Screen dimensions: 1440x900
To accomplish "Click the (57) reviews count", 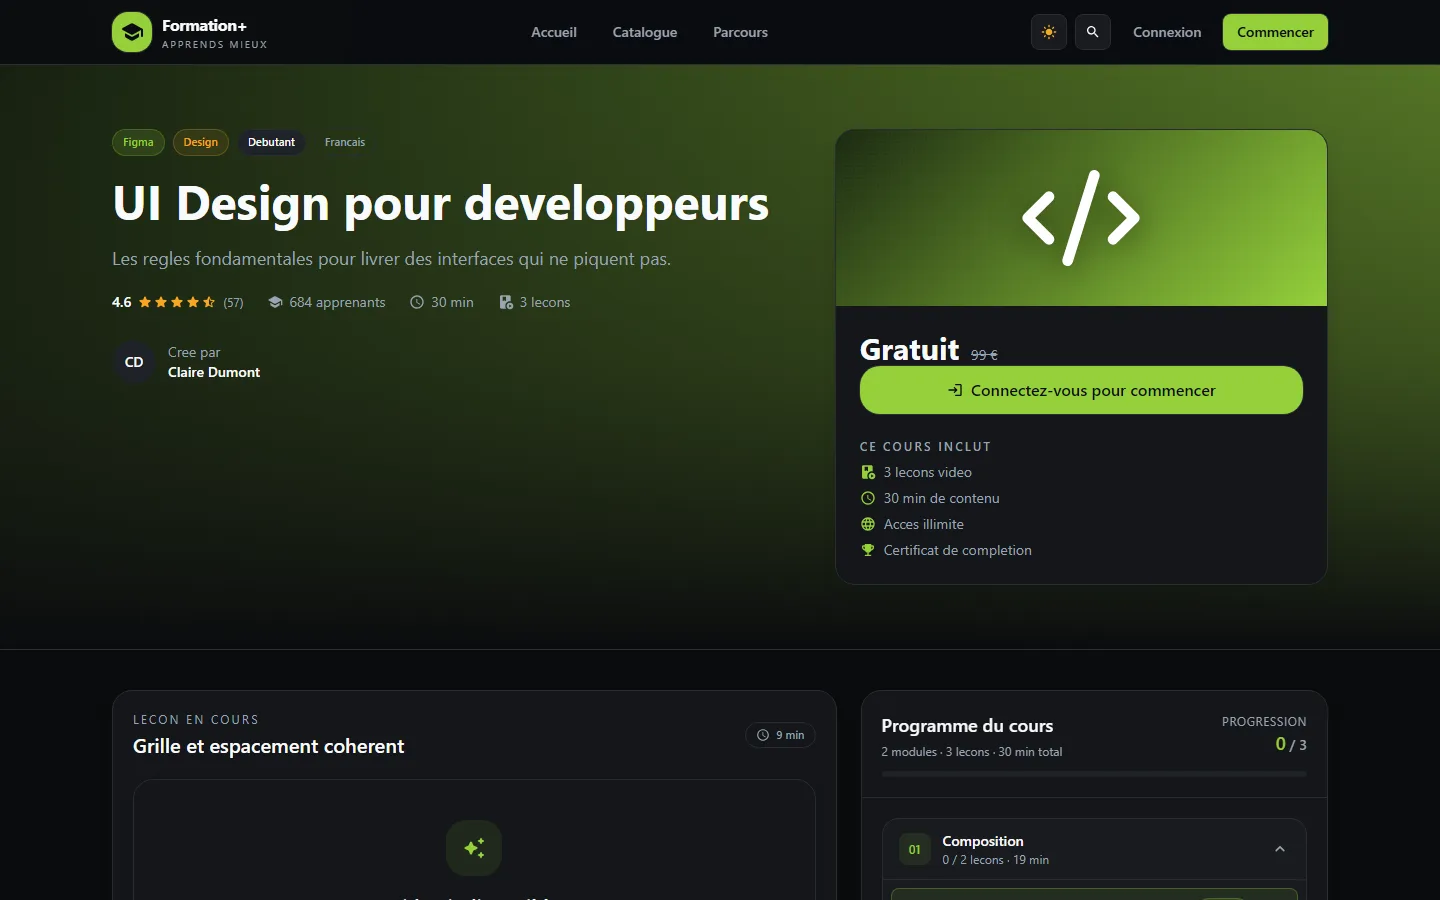I will pos(233,303).
